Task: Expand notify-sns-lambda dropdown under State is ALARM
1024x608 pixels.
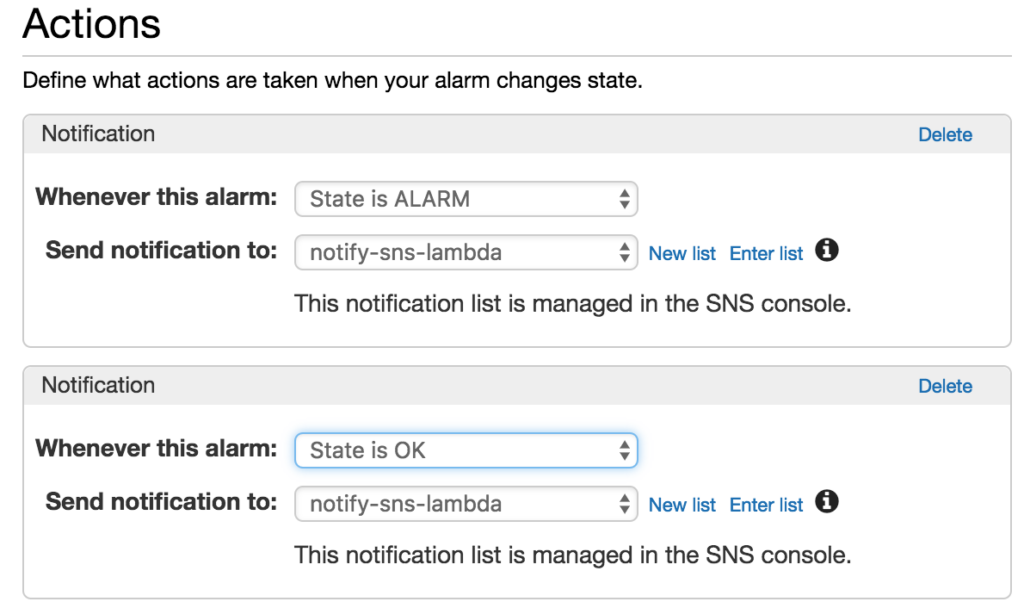Action: point(466,252)
